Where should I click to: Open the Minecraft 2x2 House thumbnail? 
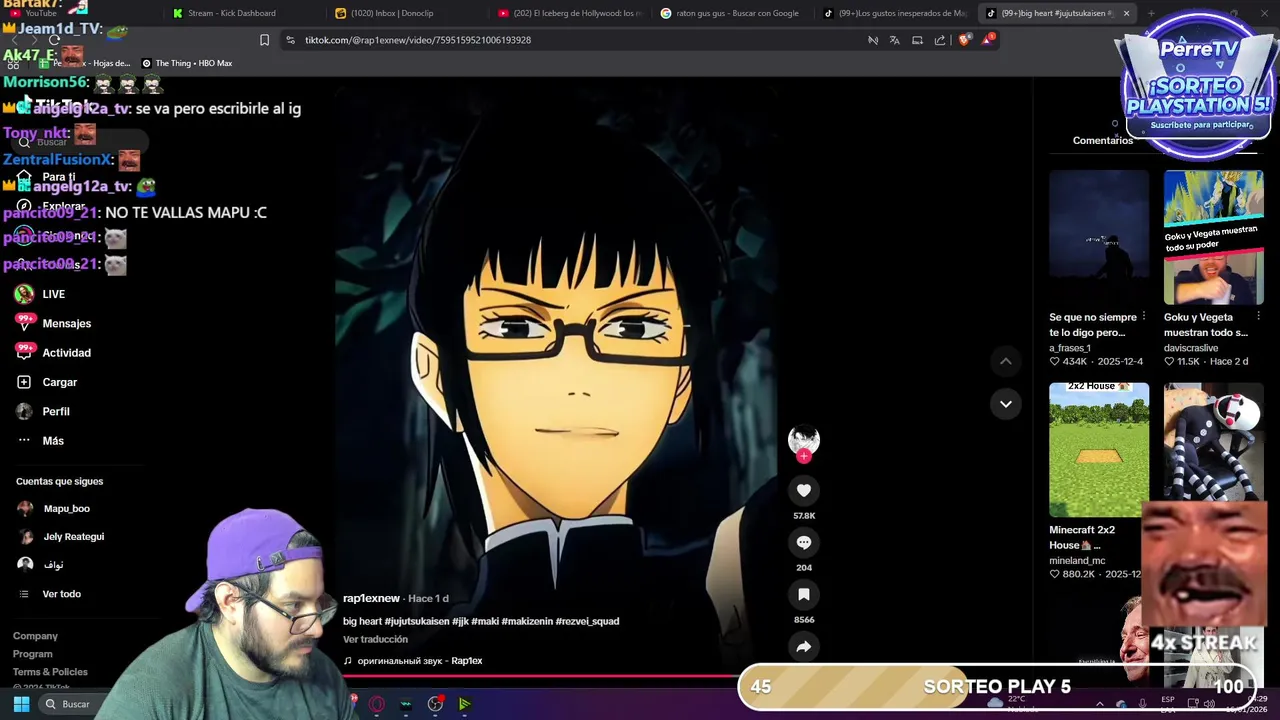[1099, 449]
